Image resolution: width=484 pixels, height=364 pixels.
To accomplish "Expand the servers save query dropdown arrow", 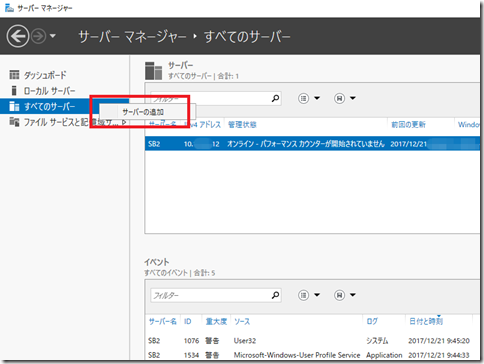I will tap(353, 98).
